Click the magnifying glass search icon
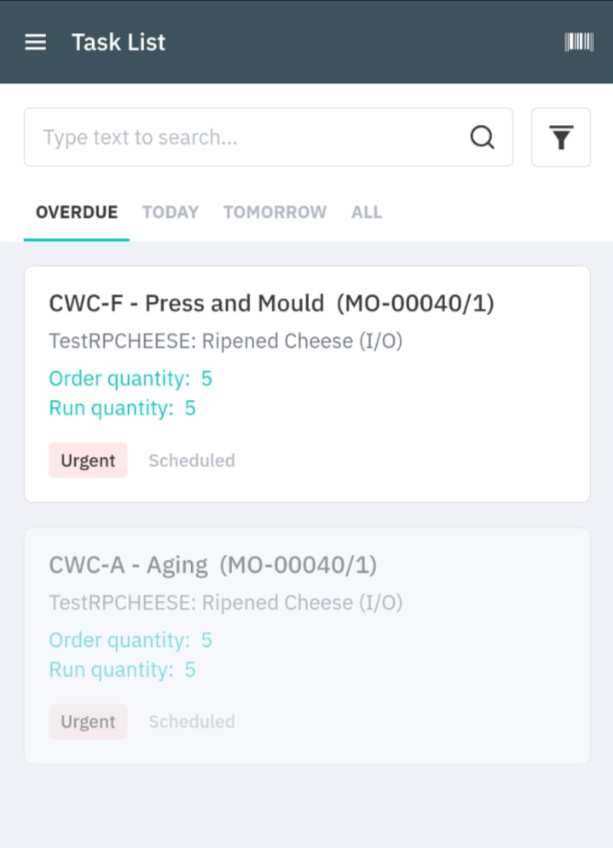This screenshot has width=613, height=848. pos(482,137)
